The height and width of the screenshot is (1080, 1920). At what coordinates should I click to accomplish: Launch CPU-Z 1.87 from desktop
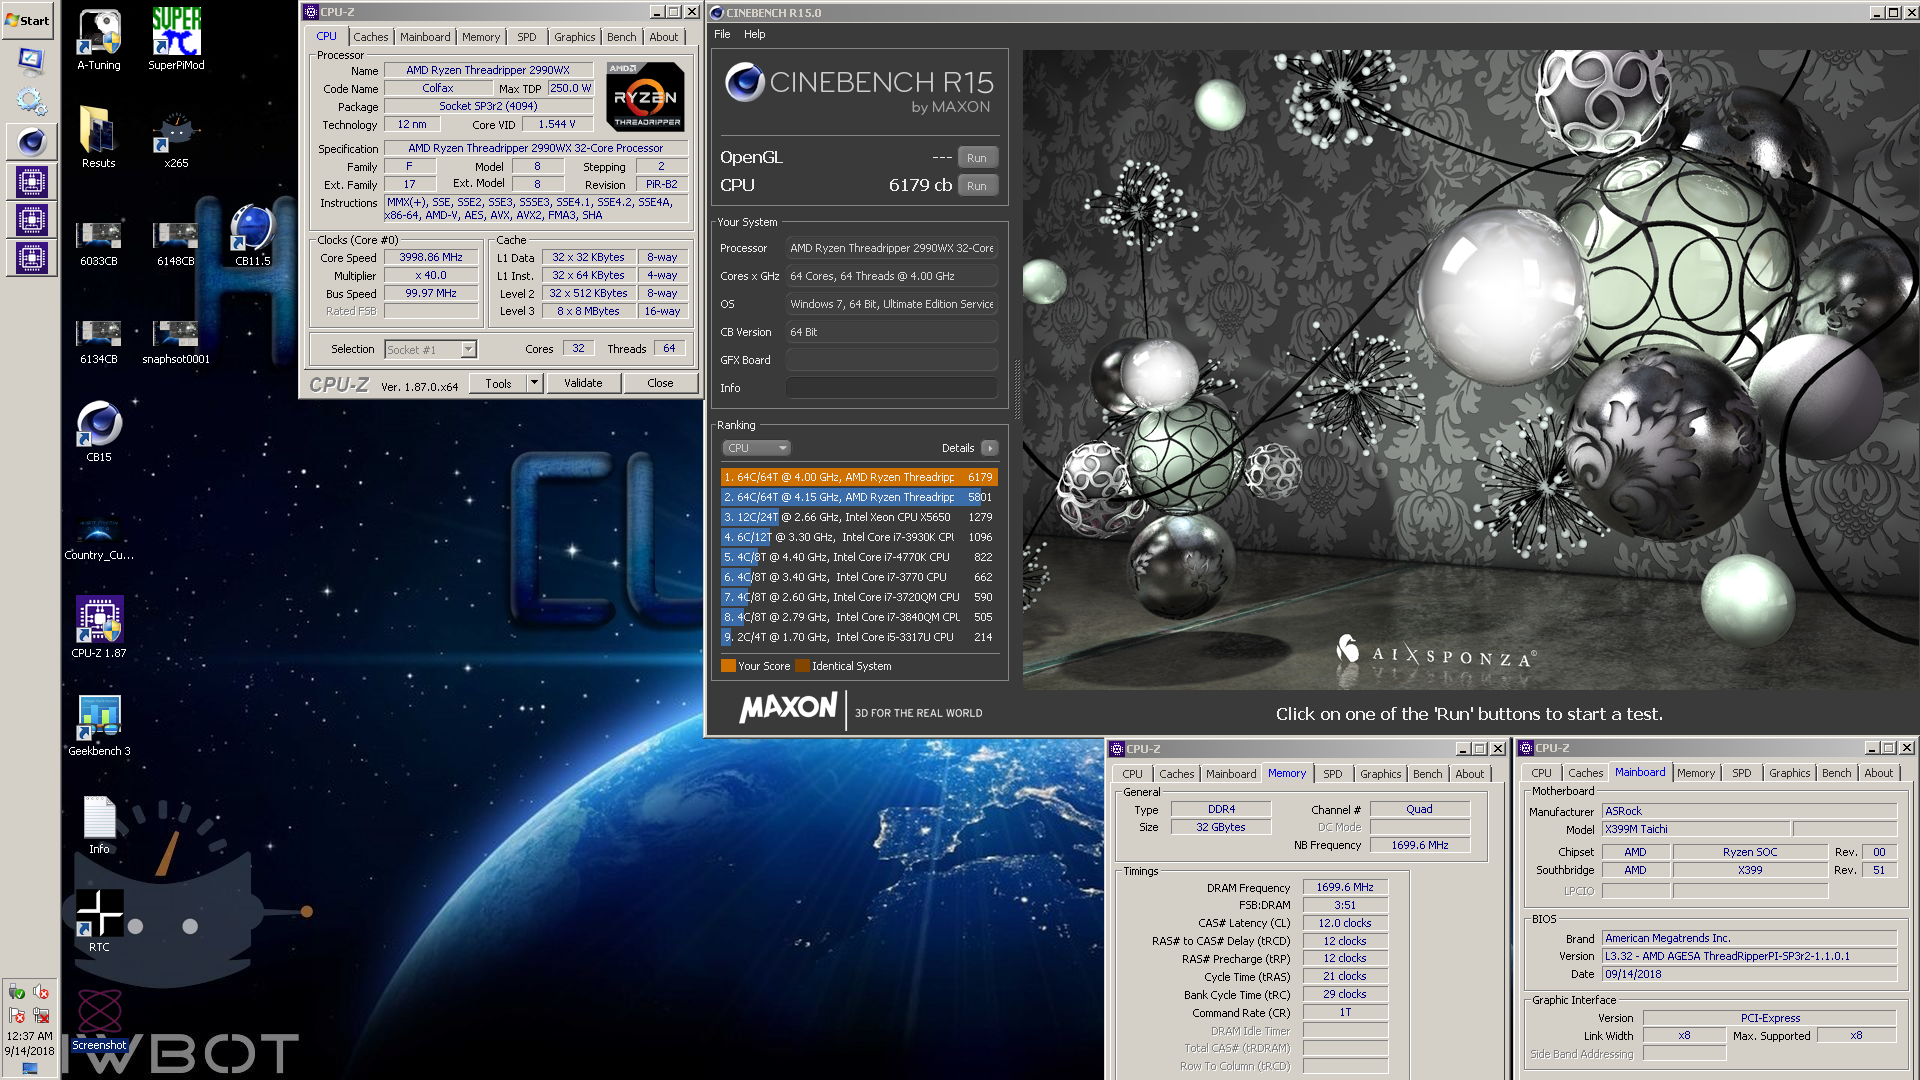[x=99, y=627]
